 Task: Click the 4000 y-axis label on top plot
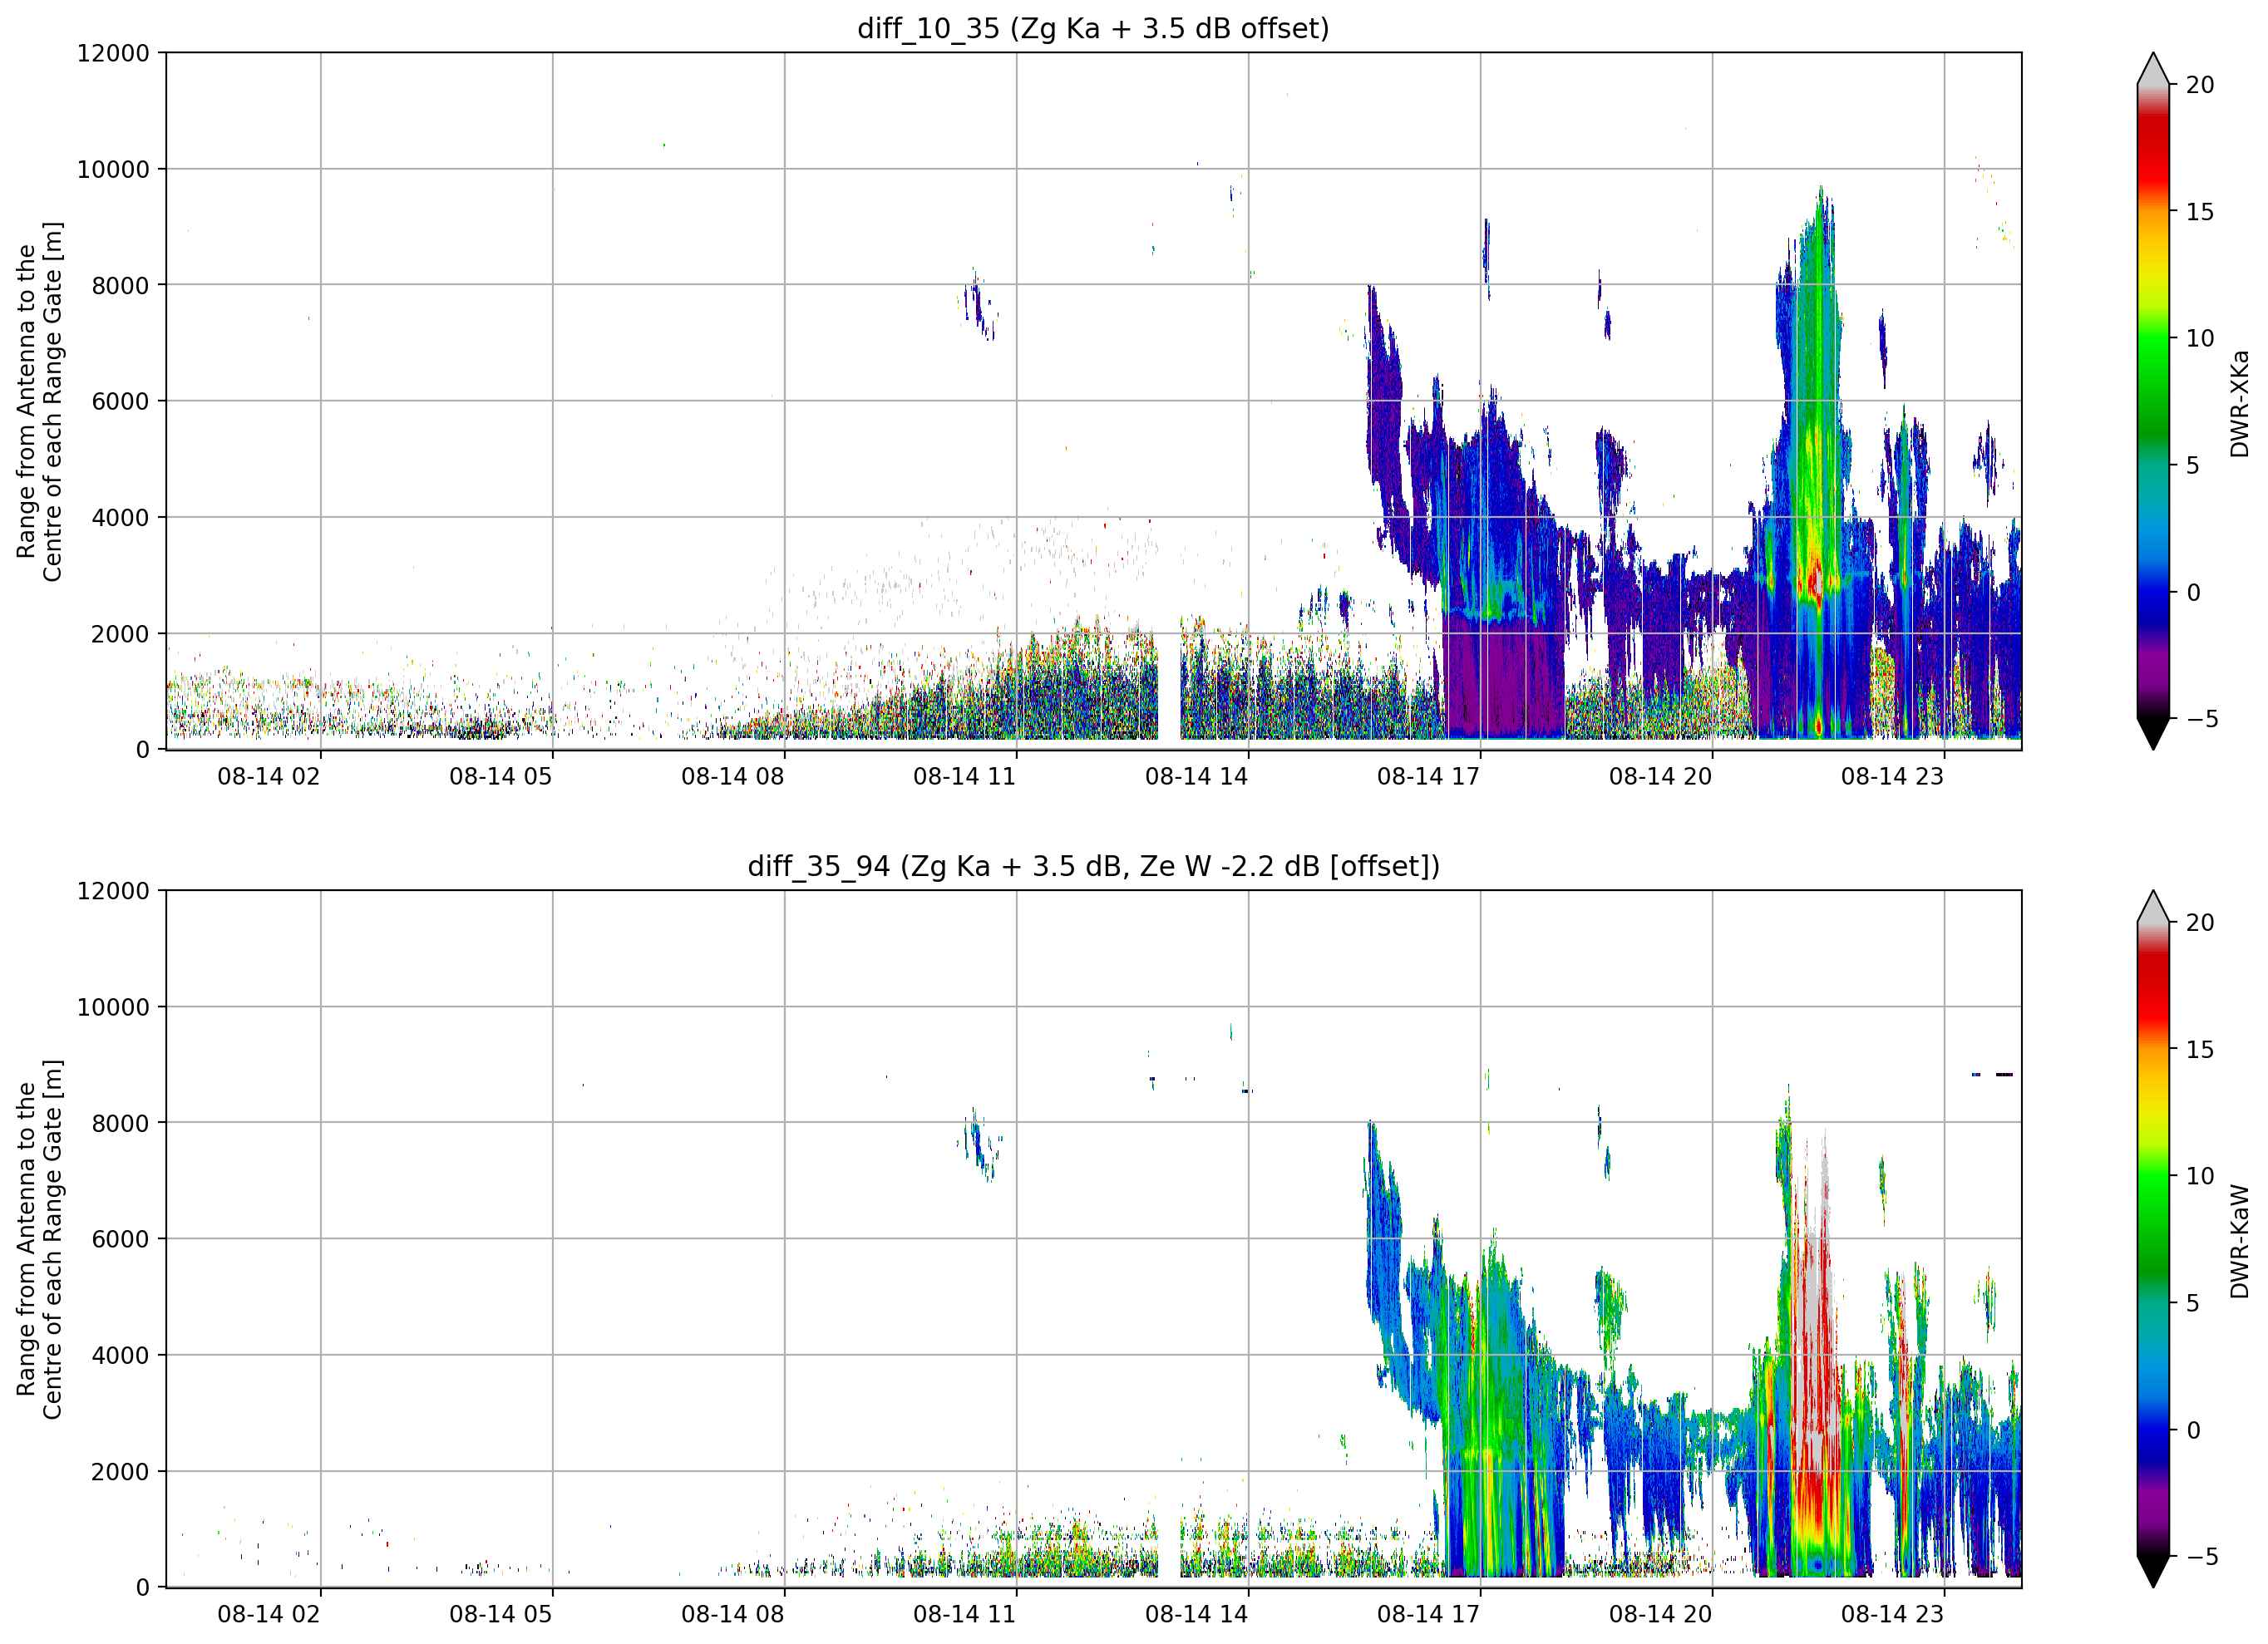[120, 518]
